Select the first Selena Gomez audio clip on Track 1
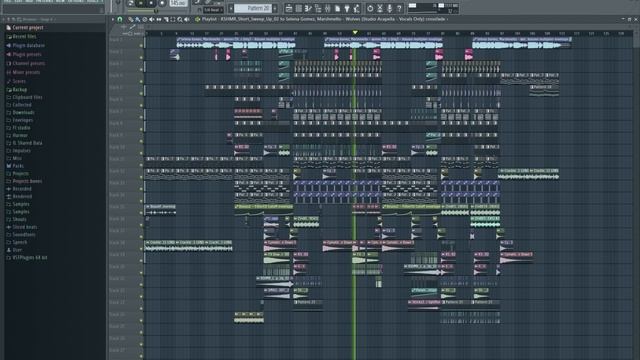This screenshot has width=640, height=360. (236, 42)
